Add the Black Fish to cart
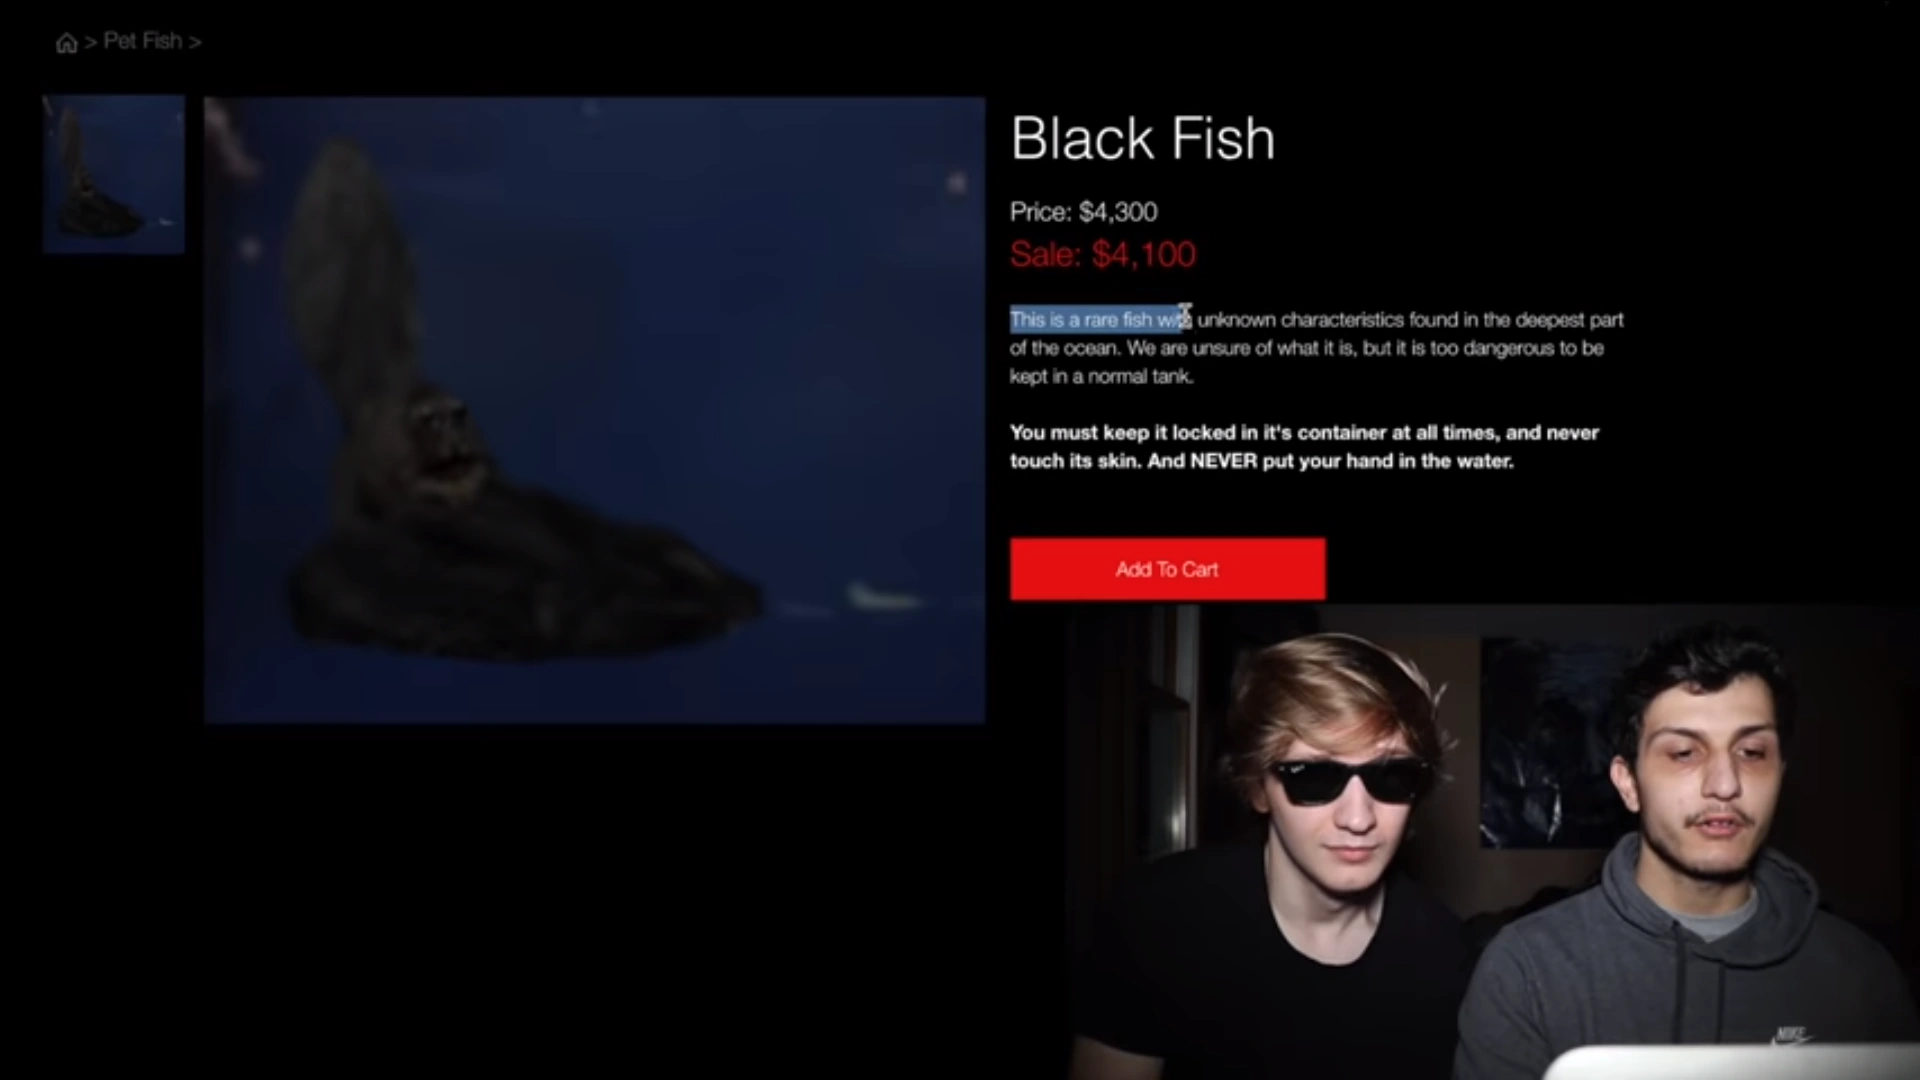The image size is (1920, 1080). click(x=1167, y=569)
